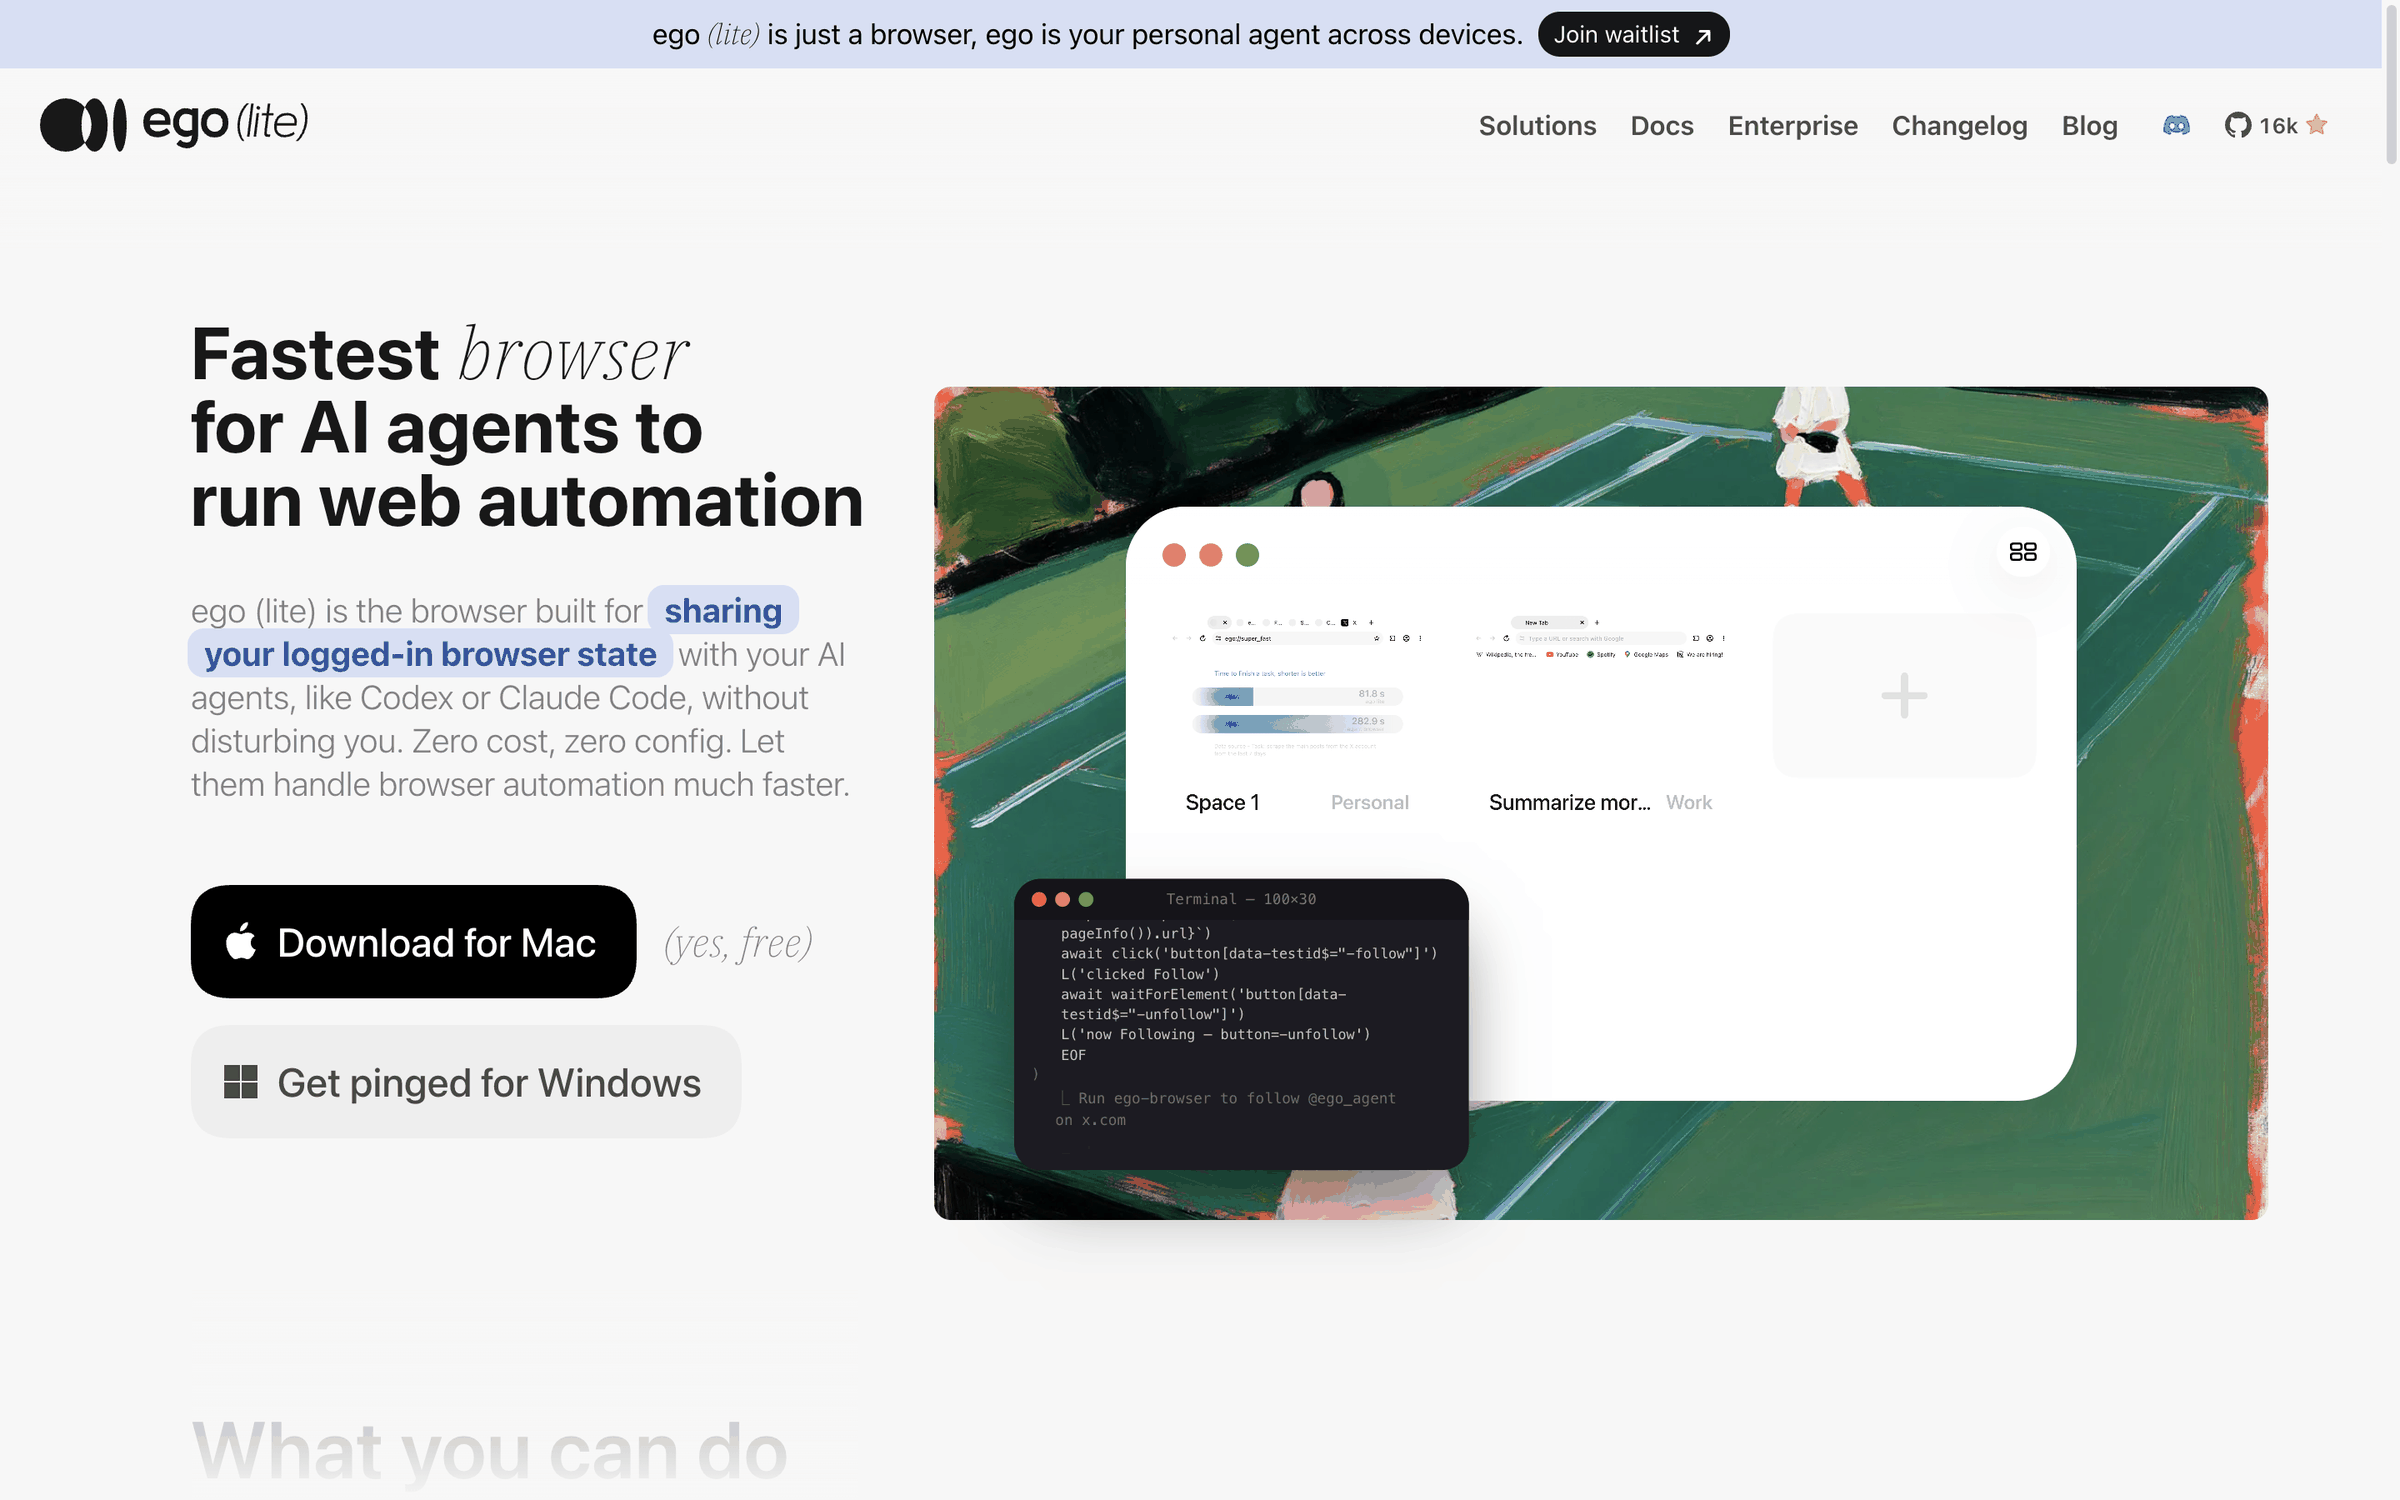Open the Solutions nav item
This screenshot has height=1500, width=2400.
1537,126
